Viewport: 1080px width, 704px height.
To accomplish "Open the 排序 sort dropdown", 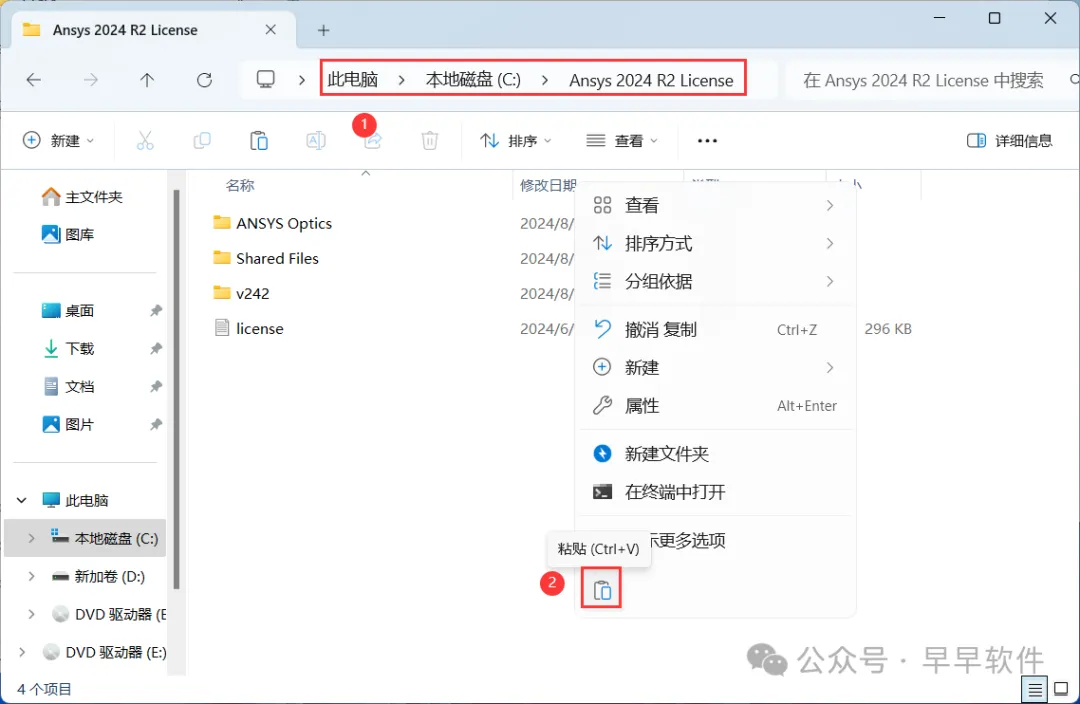I will pos(516,141).
